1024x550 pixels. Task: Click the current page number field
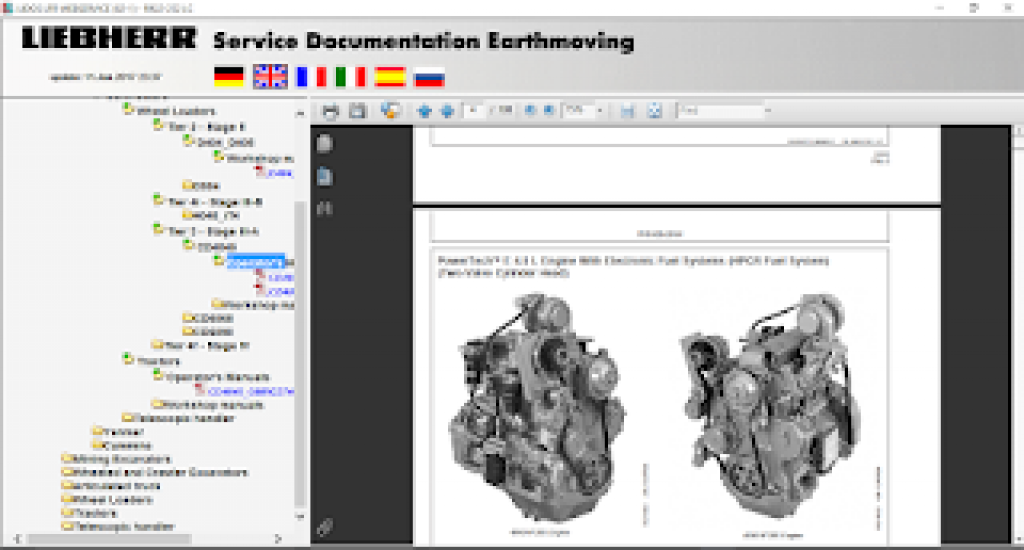(474, 110)
